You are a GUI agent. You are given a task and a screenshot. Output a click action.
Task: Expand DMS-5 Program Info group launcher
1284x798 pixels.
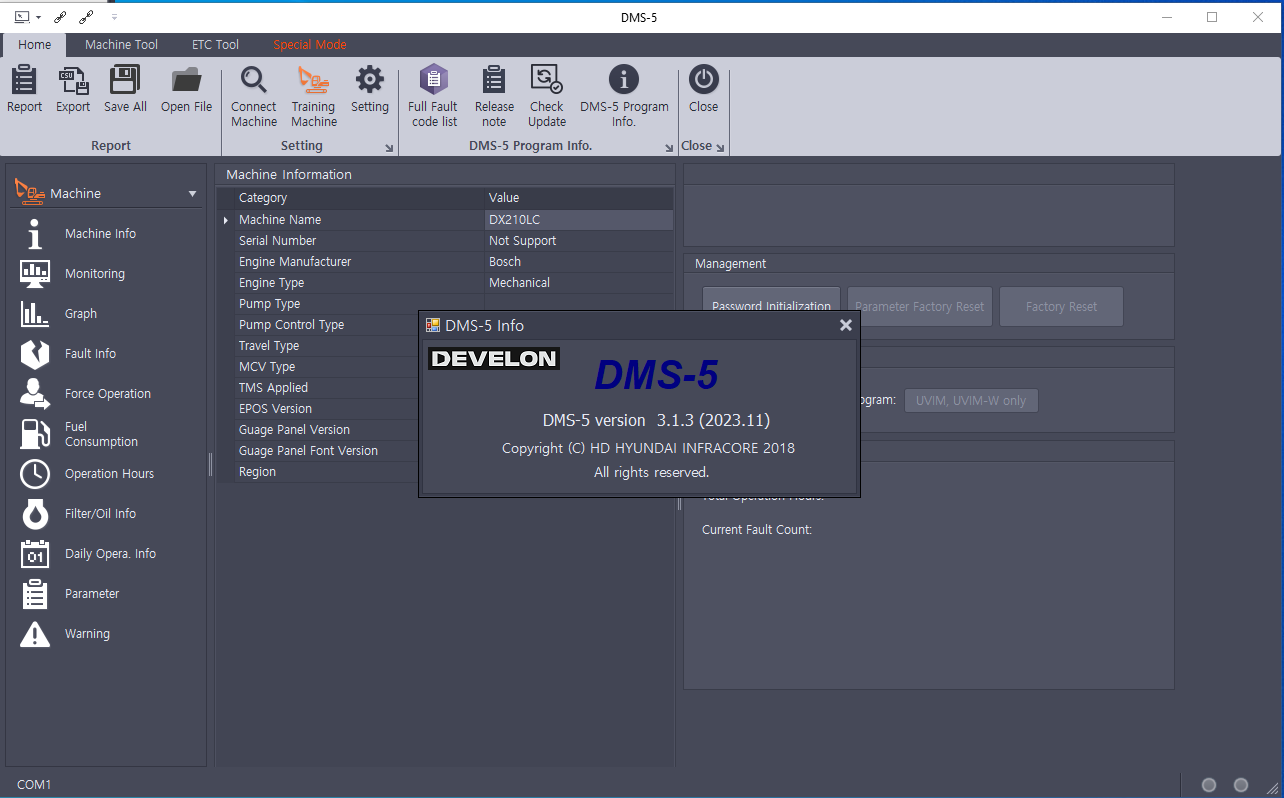pos(670,148)
